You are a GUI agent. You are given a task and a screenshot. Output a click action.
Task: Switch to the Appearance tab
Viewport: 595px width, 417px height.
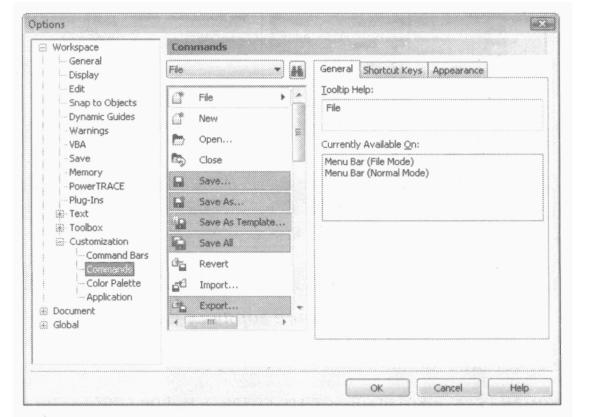458,71
